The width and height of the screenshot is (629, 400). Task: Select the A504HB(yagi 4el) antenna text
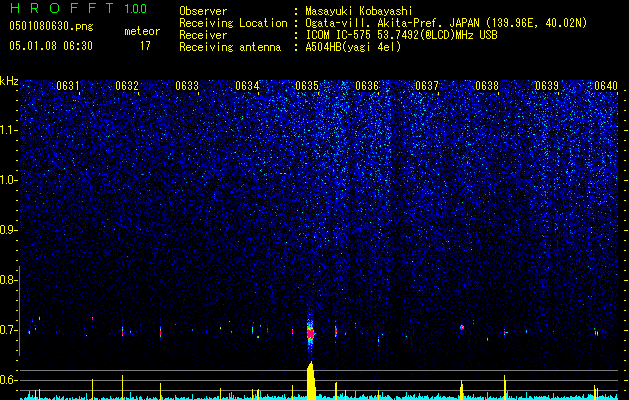(353, 47)
